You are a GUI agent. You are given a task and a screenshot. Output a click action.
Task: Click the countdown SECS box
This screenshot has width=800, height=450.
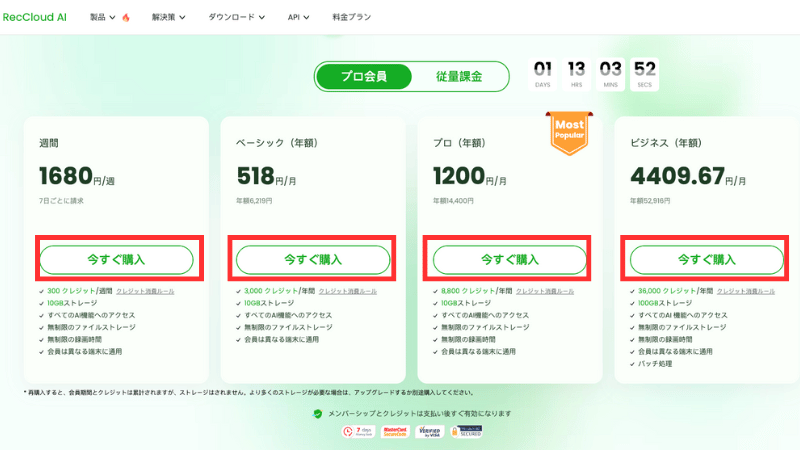[644, 74]
